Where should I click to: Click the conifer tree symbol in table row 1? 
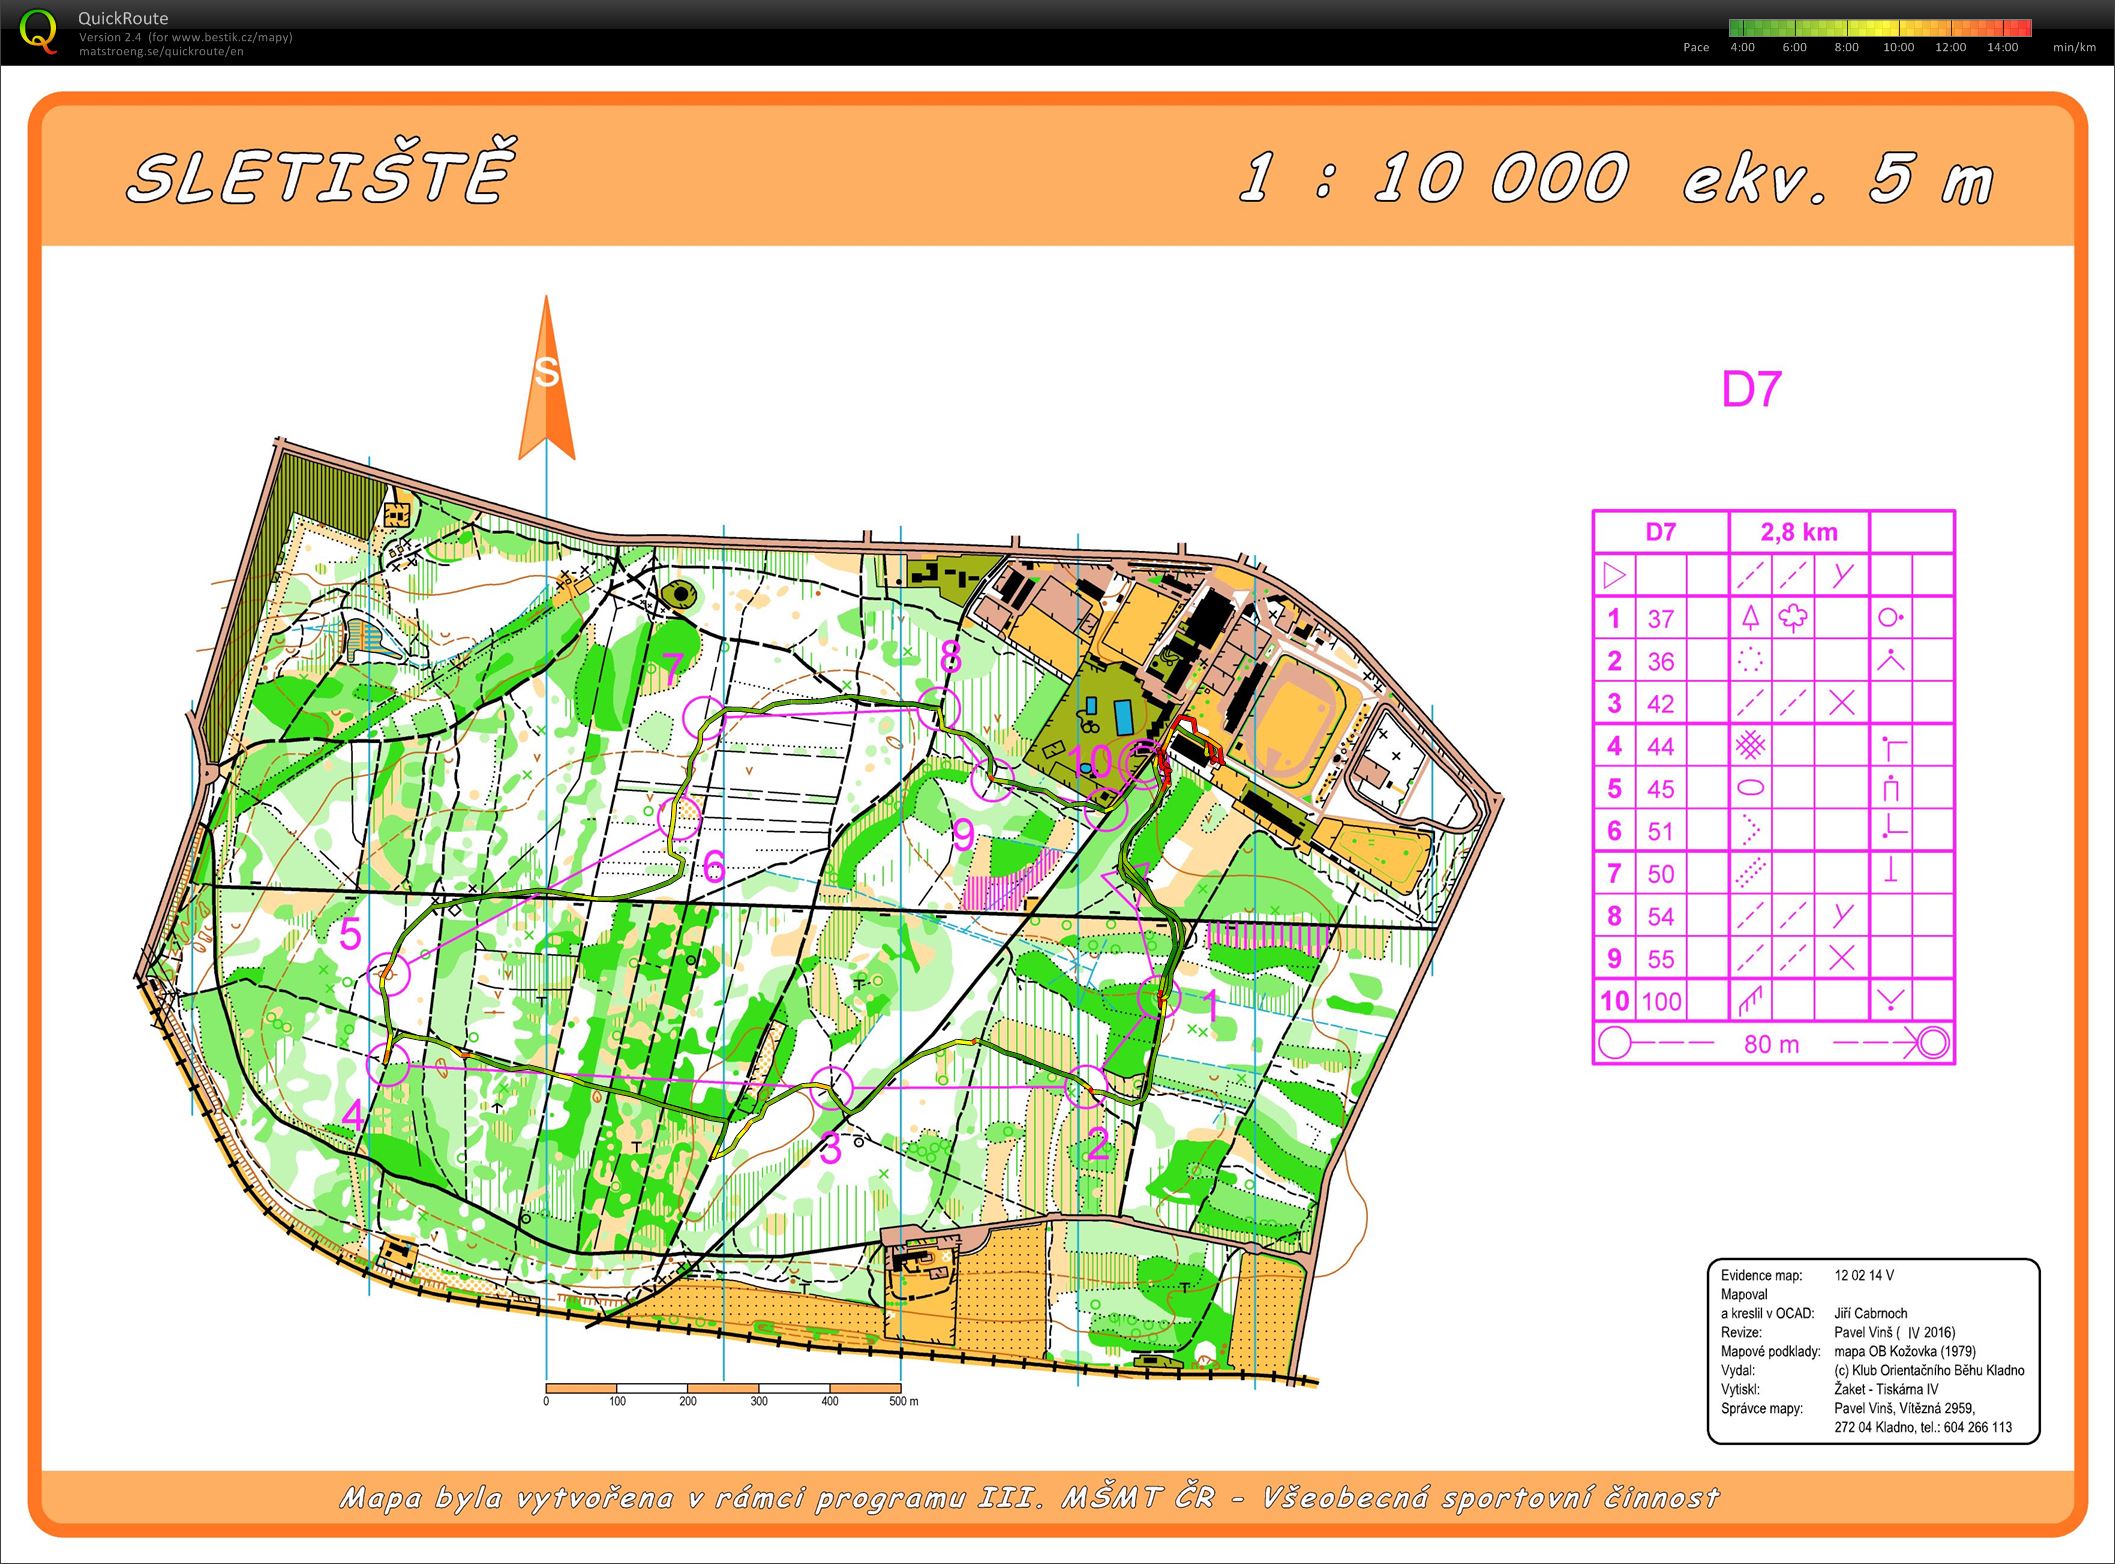(1750, 618)
